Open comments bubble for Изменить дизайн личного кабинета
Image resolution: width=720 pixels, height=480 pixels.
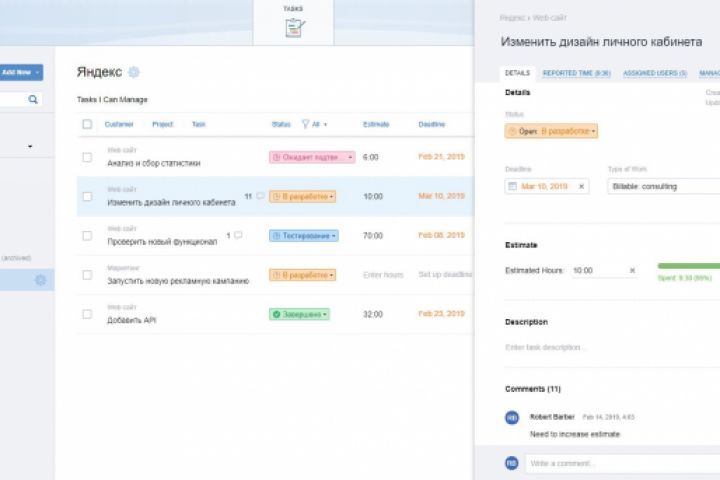click(x=260, y=196)
